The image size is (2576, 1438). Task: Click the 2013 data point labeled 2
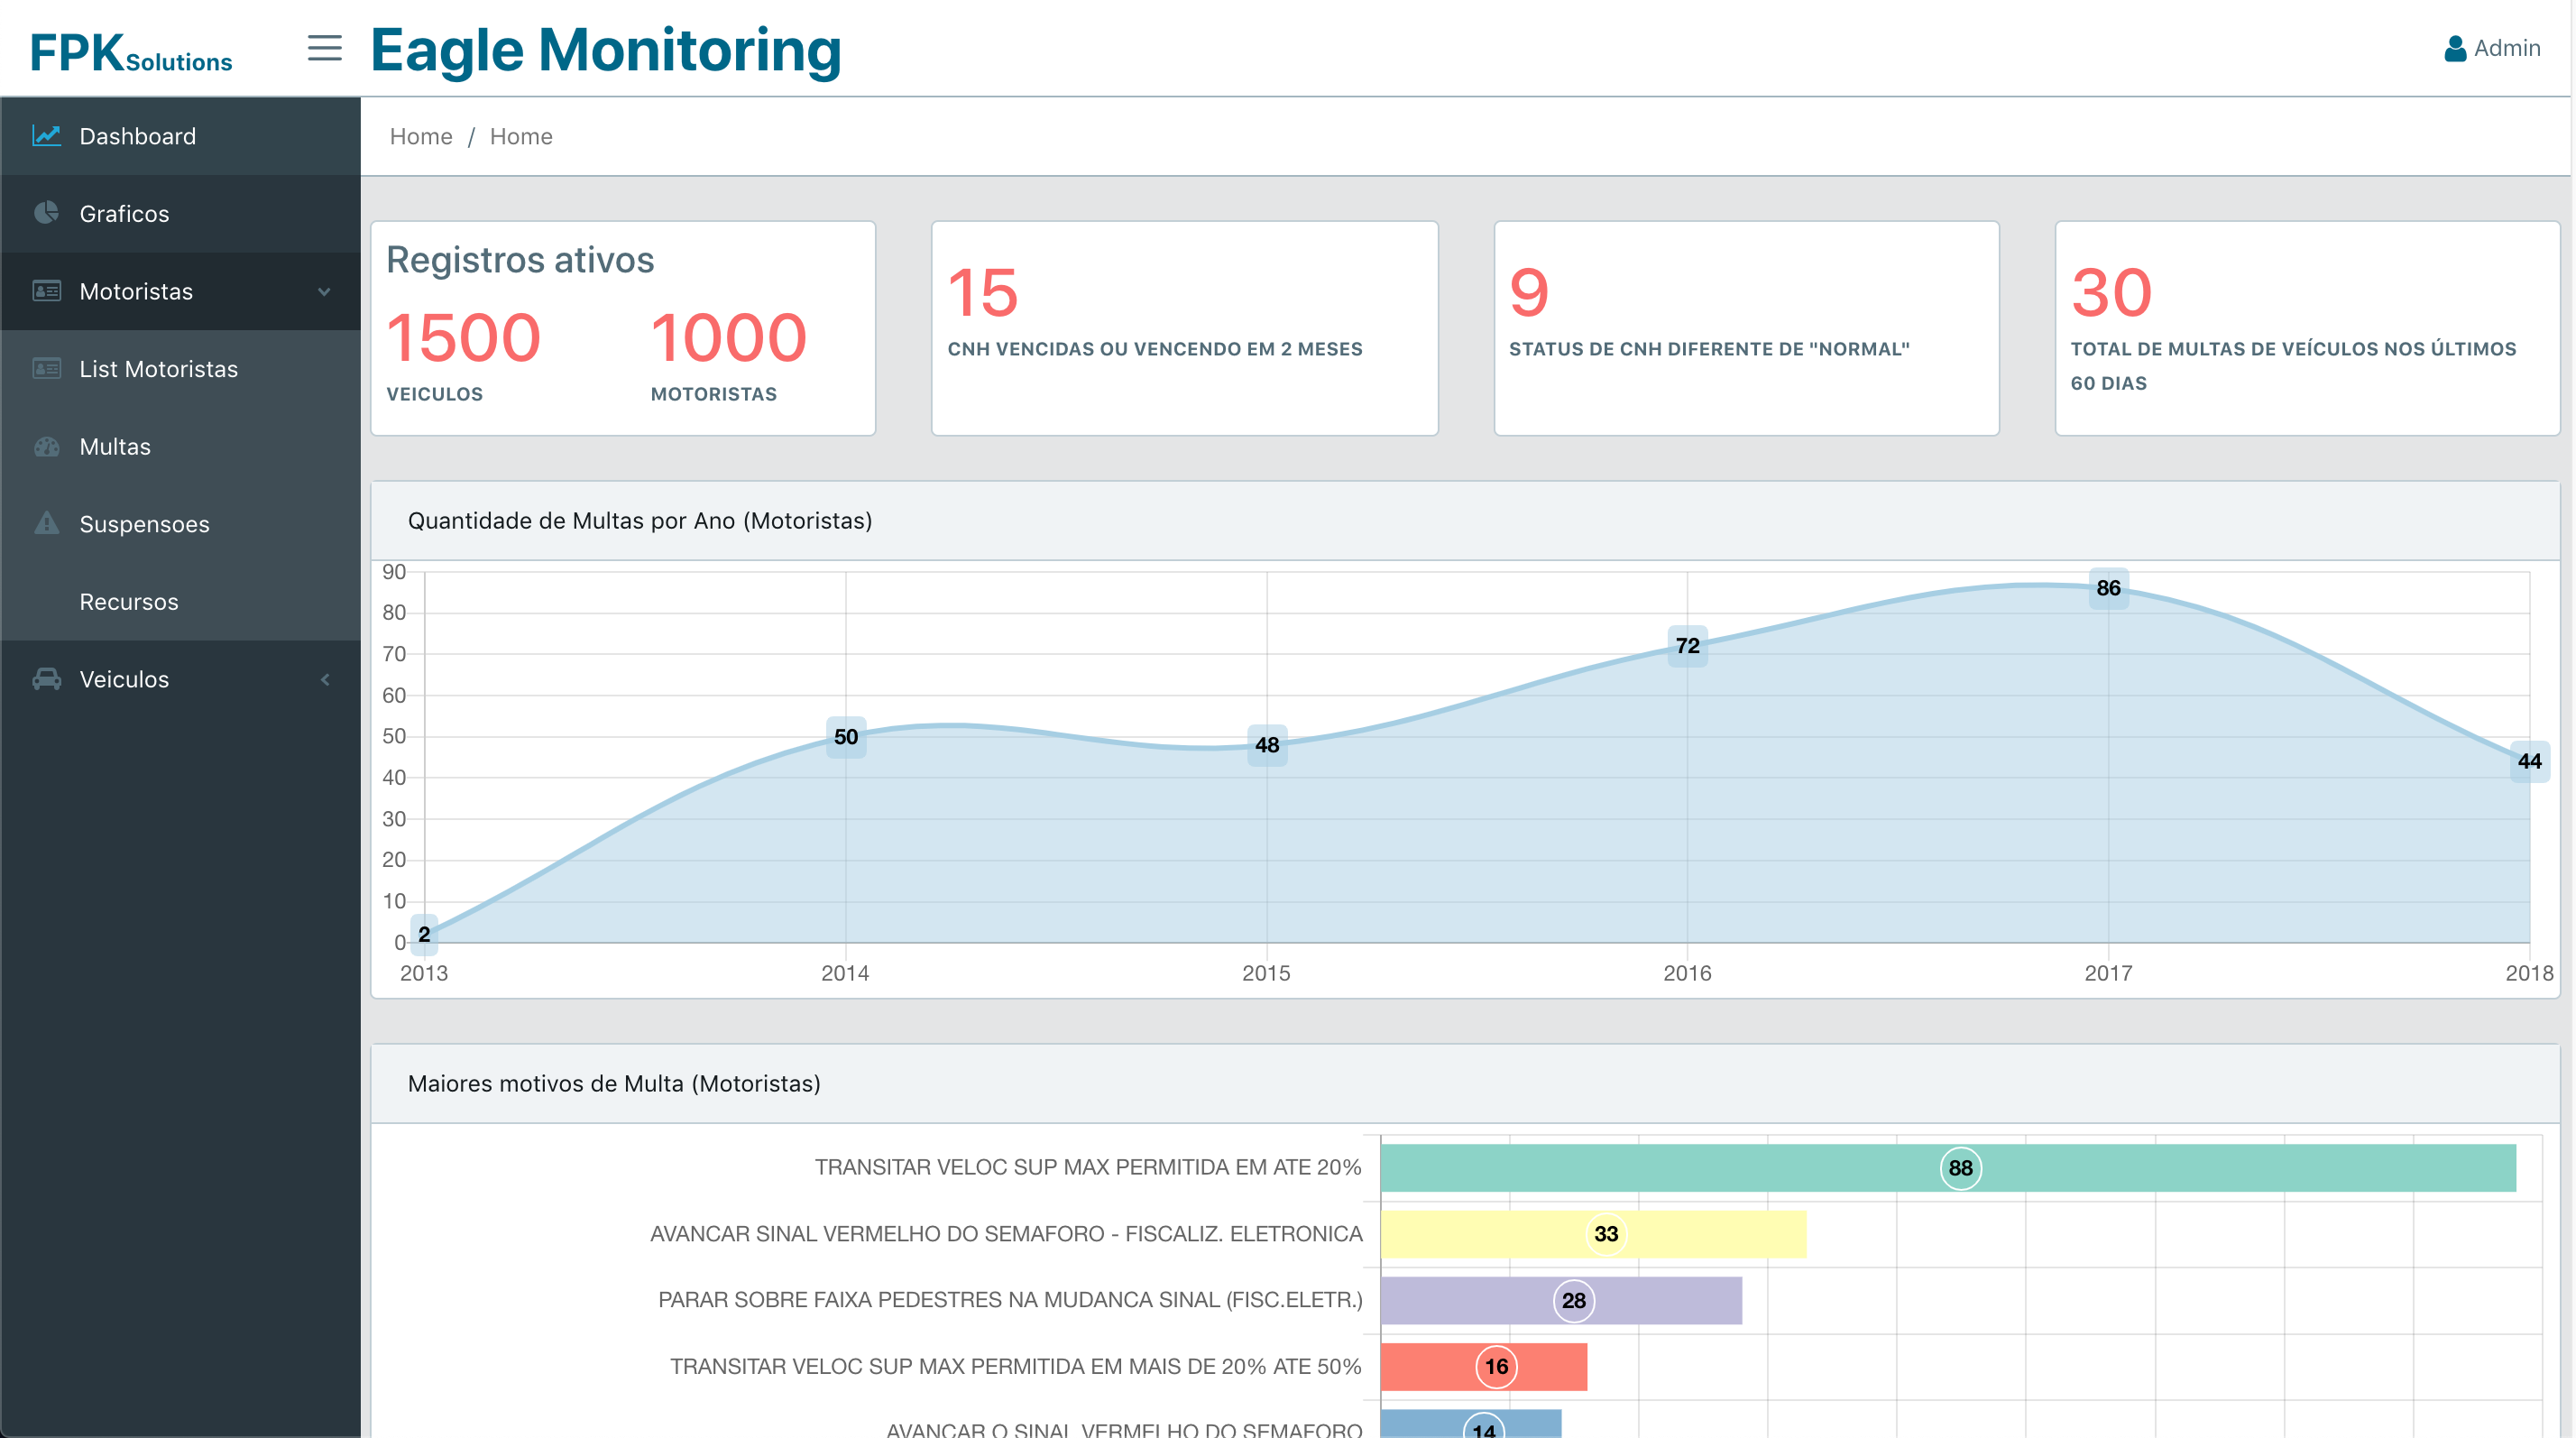424,934
